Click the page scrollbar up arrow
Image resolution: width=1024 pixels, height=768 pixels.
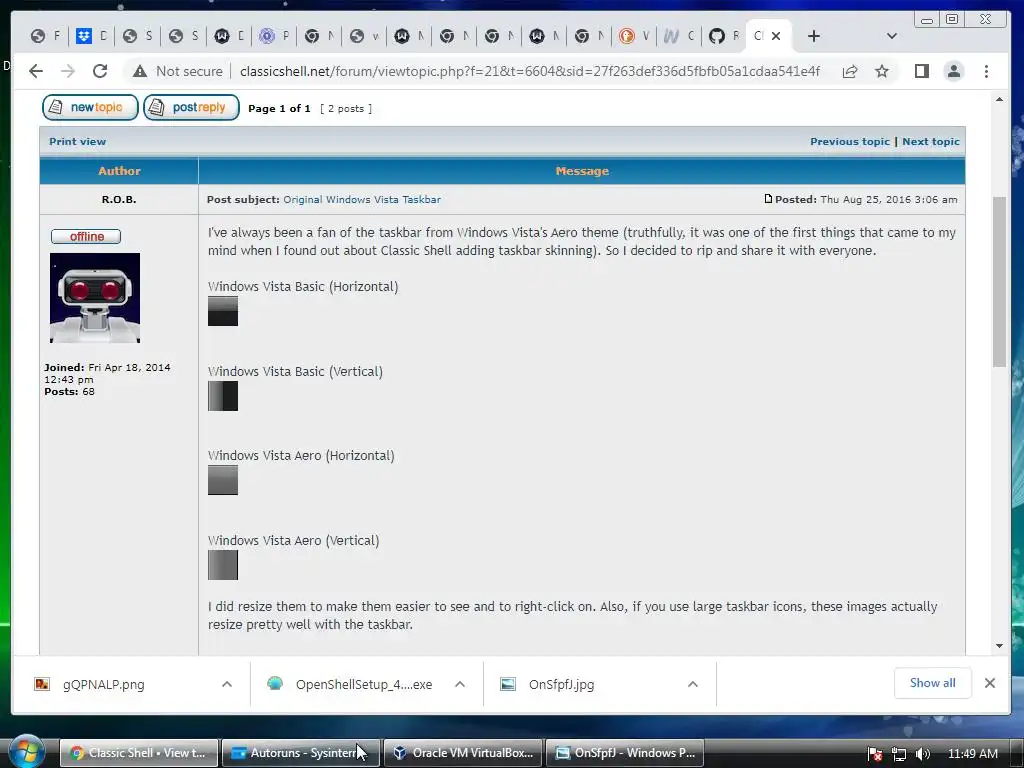coord(999,99)
